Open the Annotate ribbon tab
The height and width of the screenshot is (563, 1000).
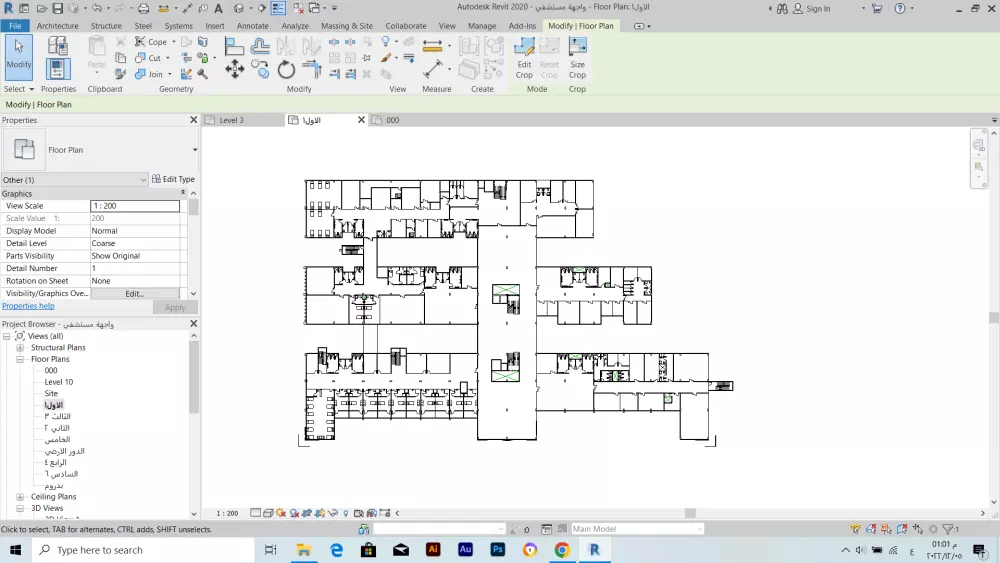253,26
